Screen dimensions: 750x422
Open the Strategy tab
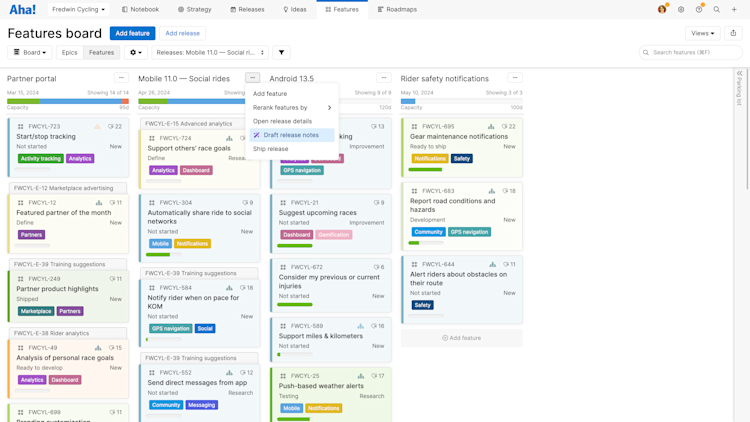coord(194,9)
